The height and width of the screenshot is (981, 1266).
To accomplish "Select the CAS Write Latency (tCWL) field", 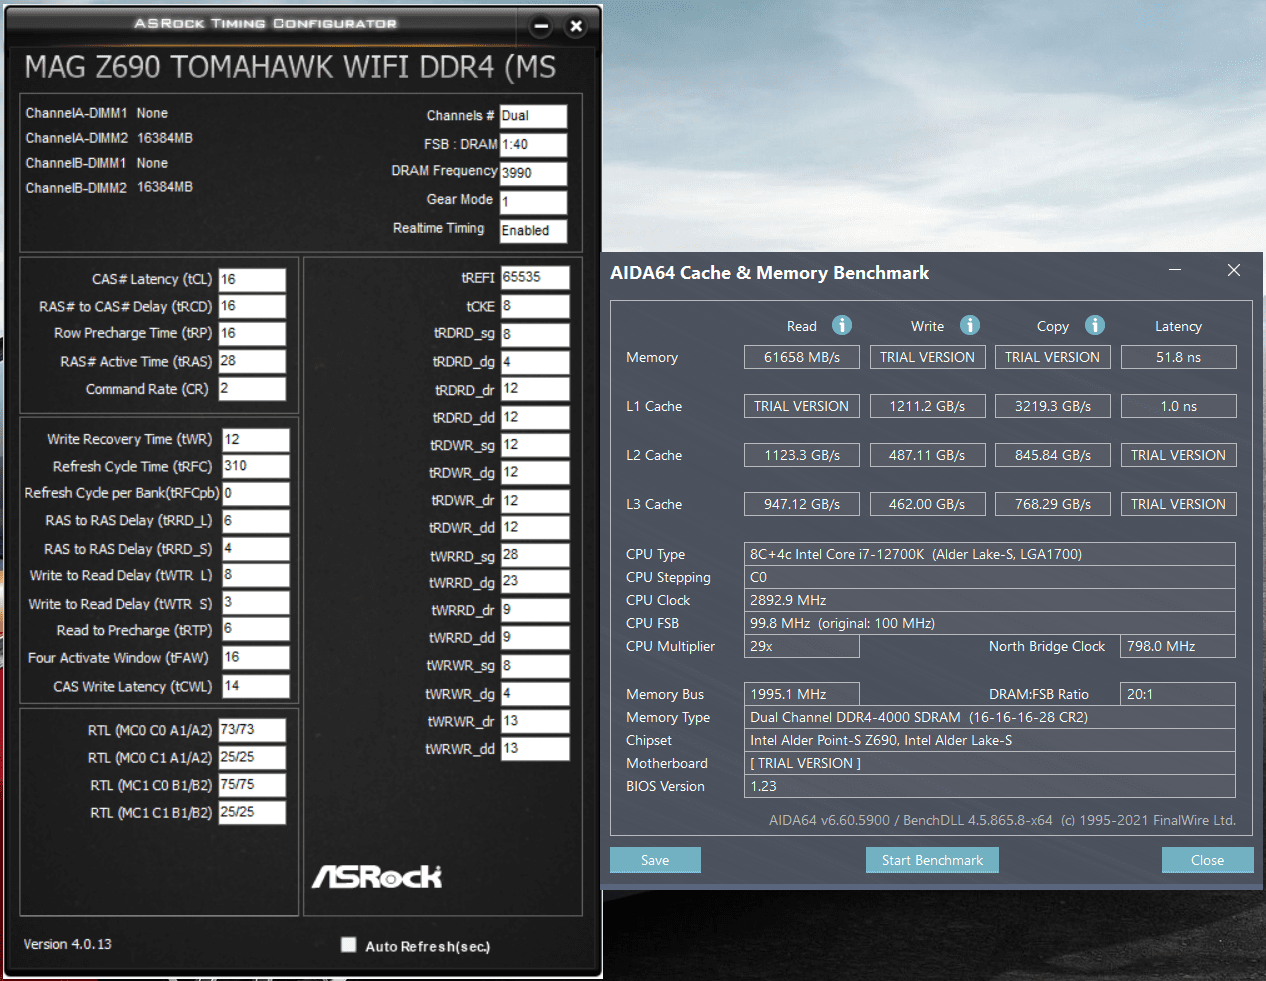I will 256,685.
